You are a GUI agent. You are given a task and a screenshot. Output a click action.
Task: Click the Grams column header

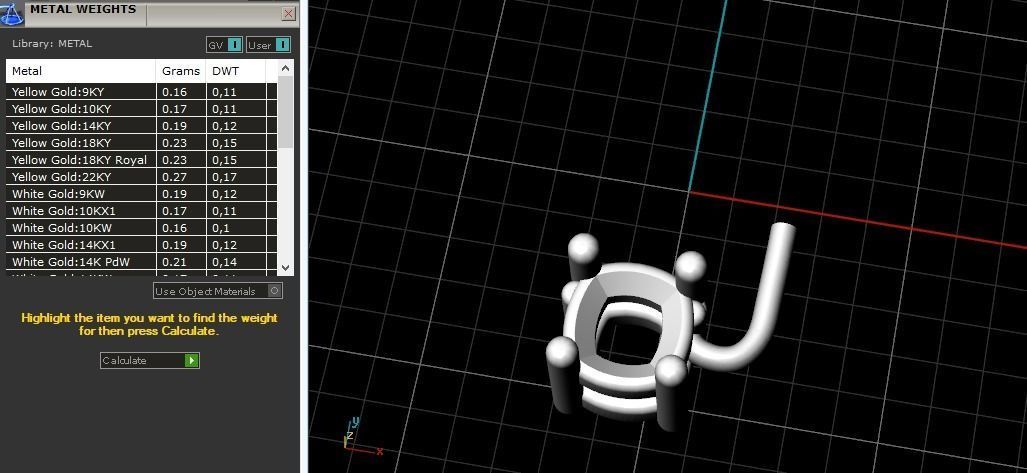coord(181,71)
